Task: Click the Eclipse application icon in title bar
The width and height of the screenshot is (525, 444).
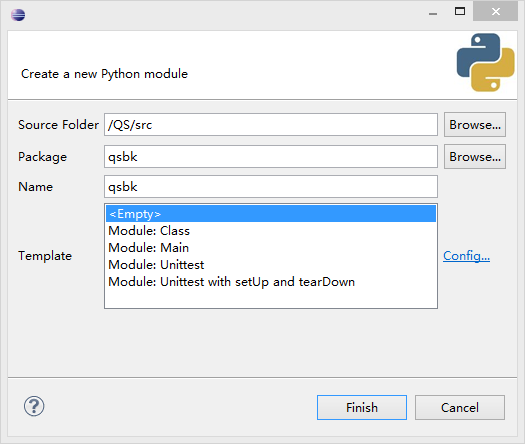Action: 18,15
